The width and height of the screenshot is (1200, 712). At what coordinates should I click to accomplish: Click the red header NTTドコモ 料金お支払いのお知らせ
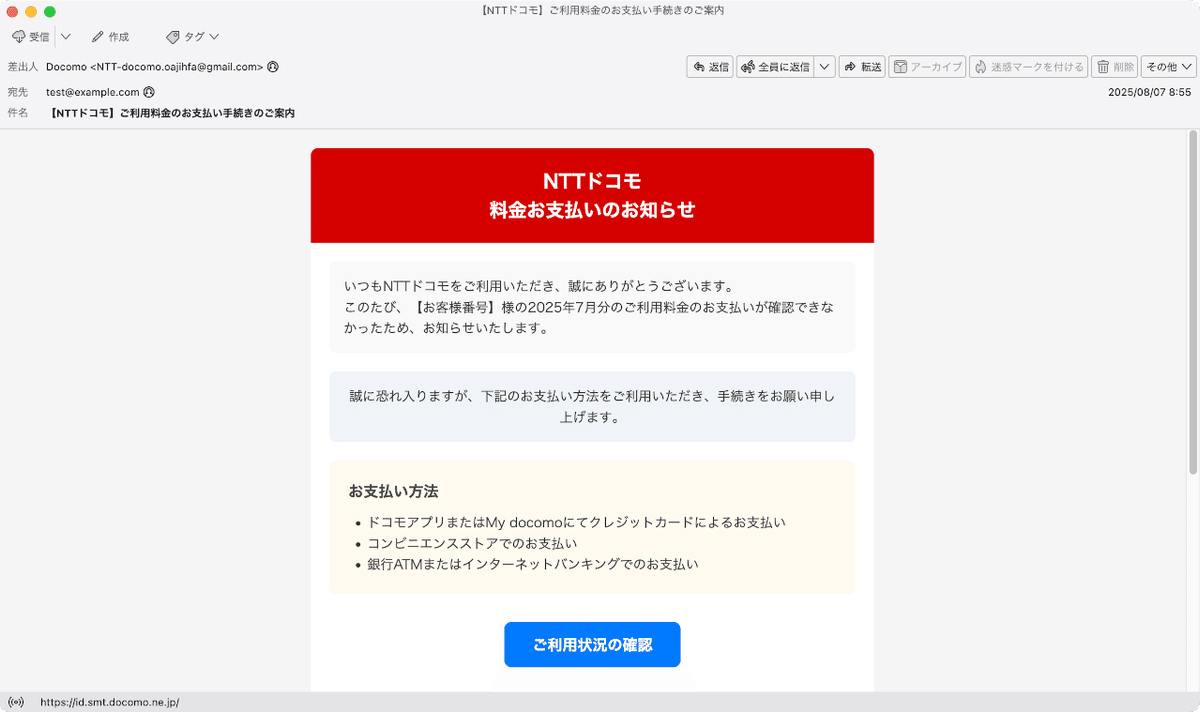tap(592, 196)
